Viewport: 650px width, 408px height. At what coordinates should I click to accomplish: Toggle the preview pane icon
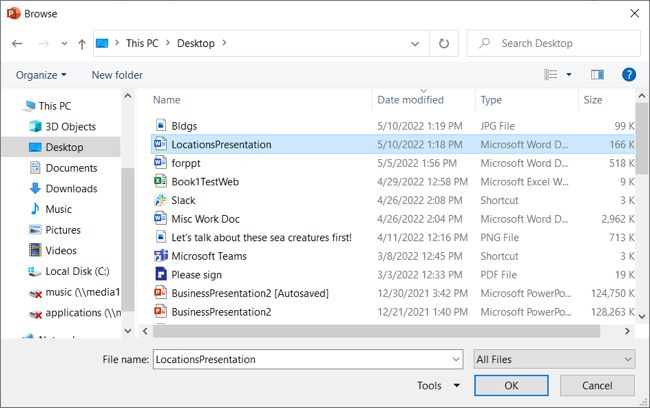(x=598, y=75)
